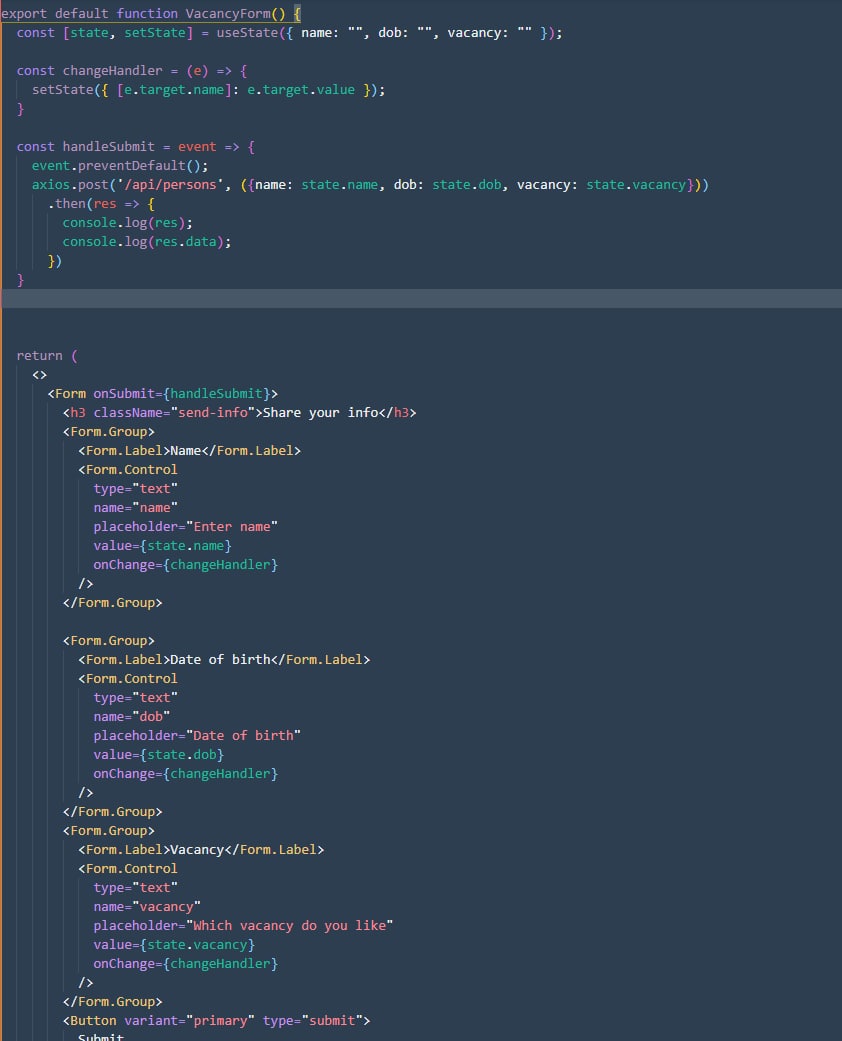The height and width of the screenshot is (1041, 842).
Task: Click 'value={state.dob}' attribute
Action: click(159, 755)
